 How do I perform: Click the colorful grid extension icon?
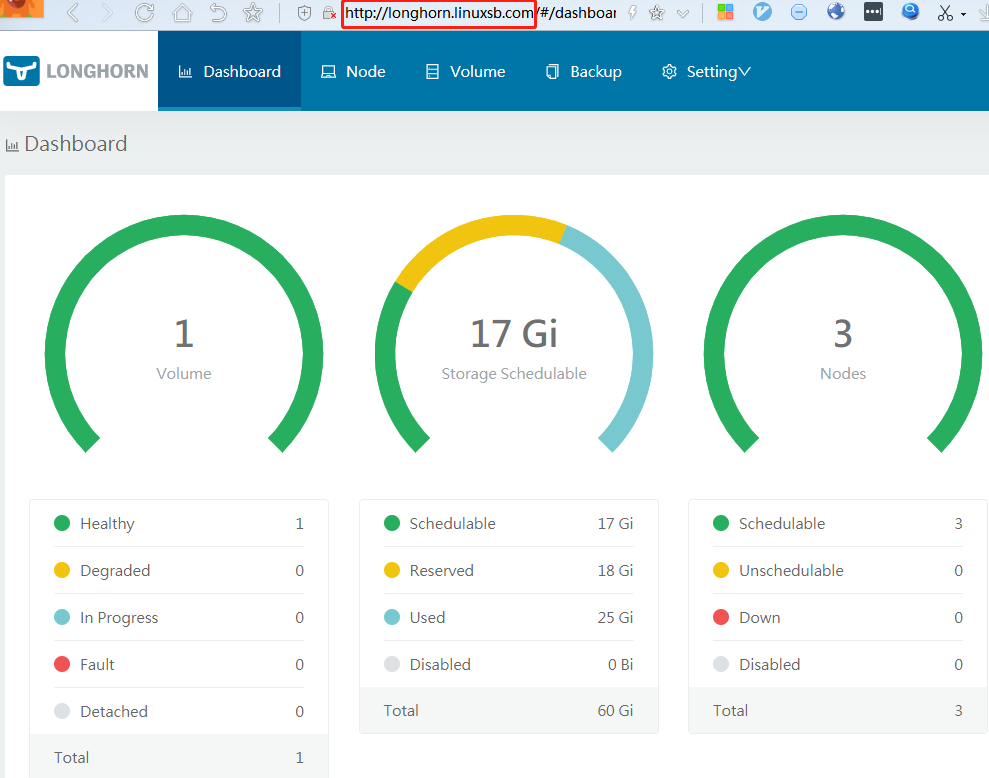click(x=725, y=13)
